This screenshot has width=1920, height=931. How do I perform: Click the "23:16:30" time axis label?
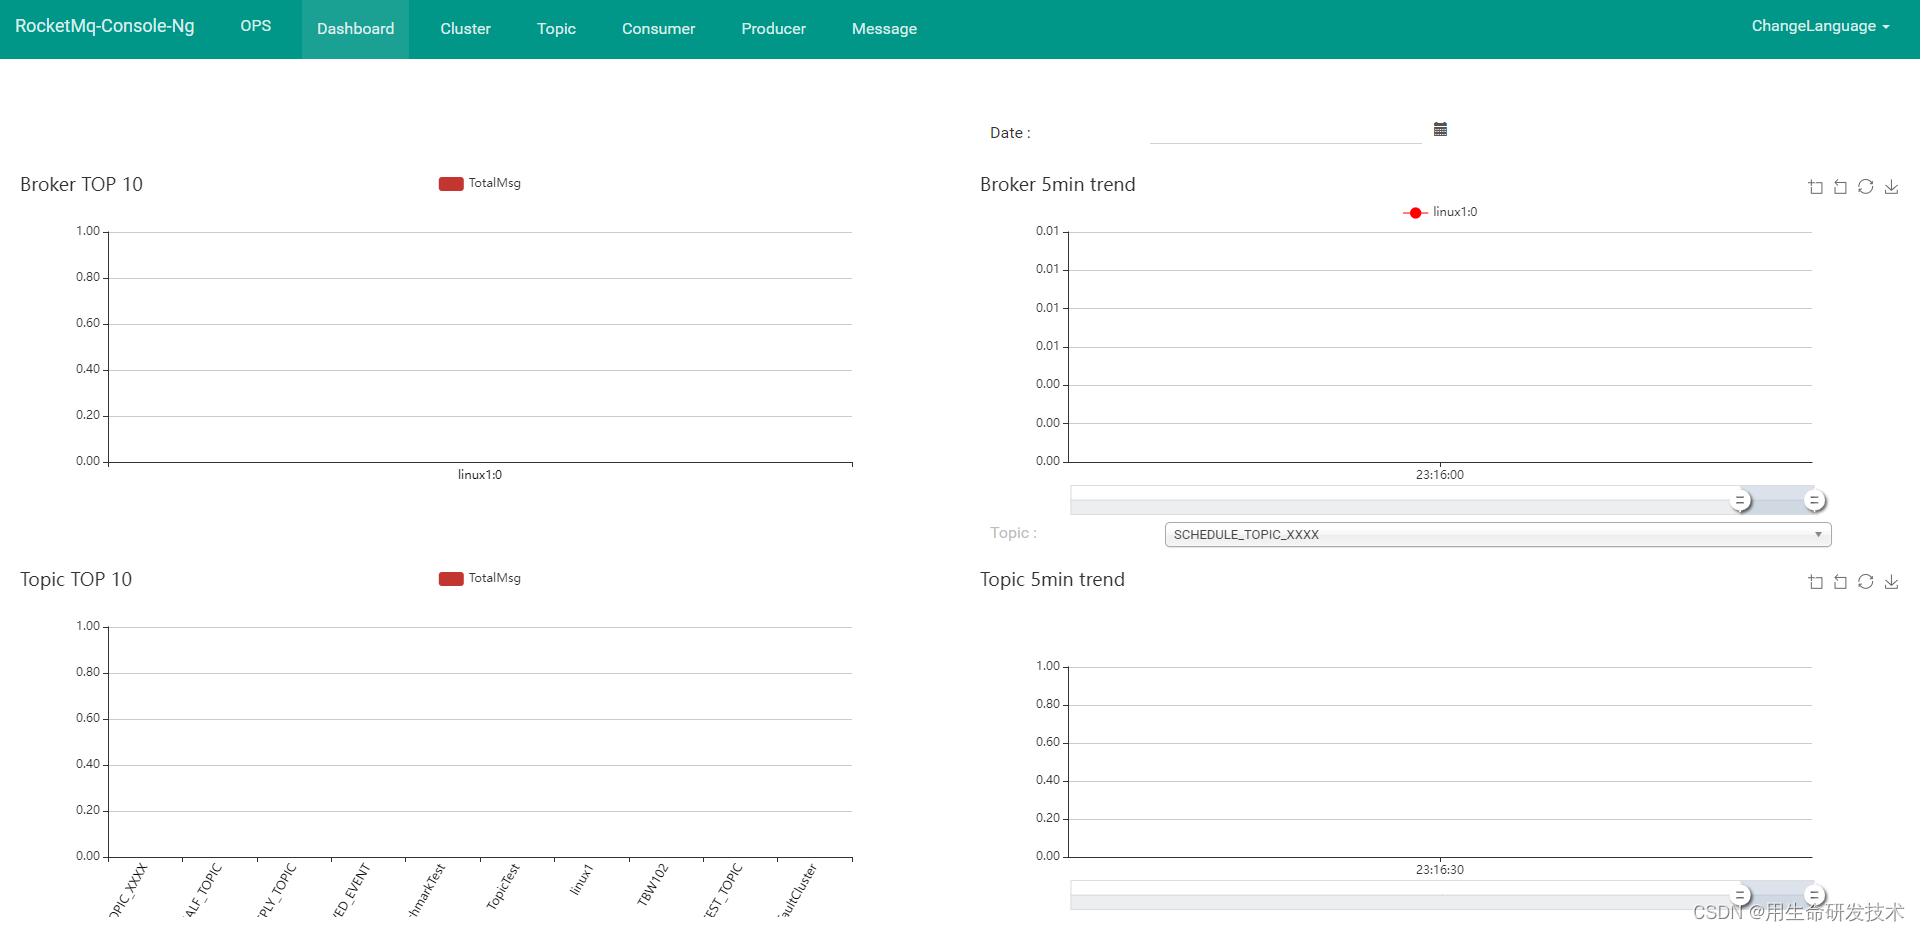coord(1440,870)
